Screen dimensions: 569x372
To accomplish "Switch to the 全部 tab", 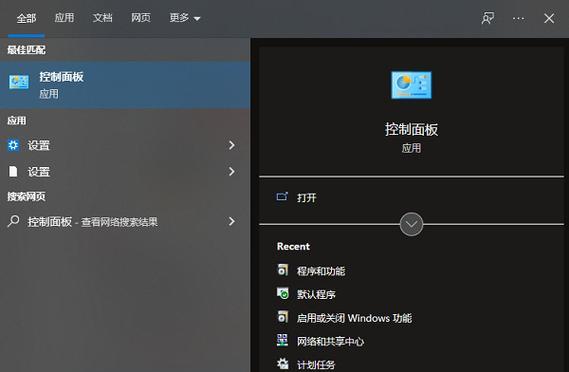I will coord(26,18).
